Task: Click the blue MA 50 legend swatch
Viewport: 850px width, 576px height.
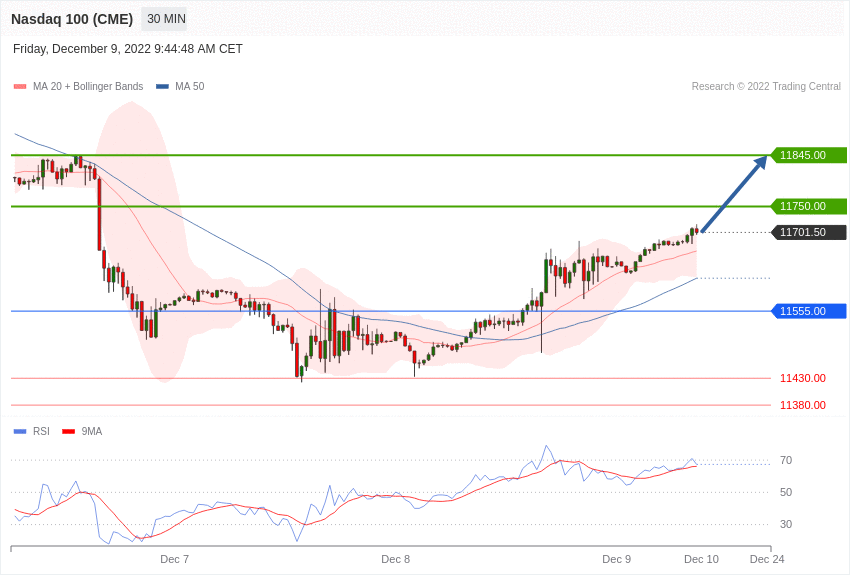Action: pyautogui.click(x=162, y=87)
